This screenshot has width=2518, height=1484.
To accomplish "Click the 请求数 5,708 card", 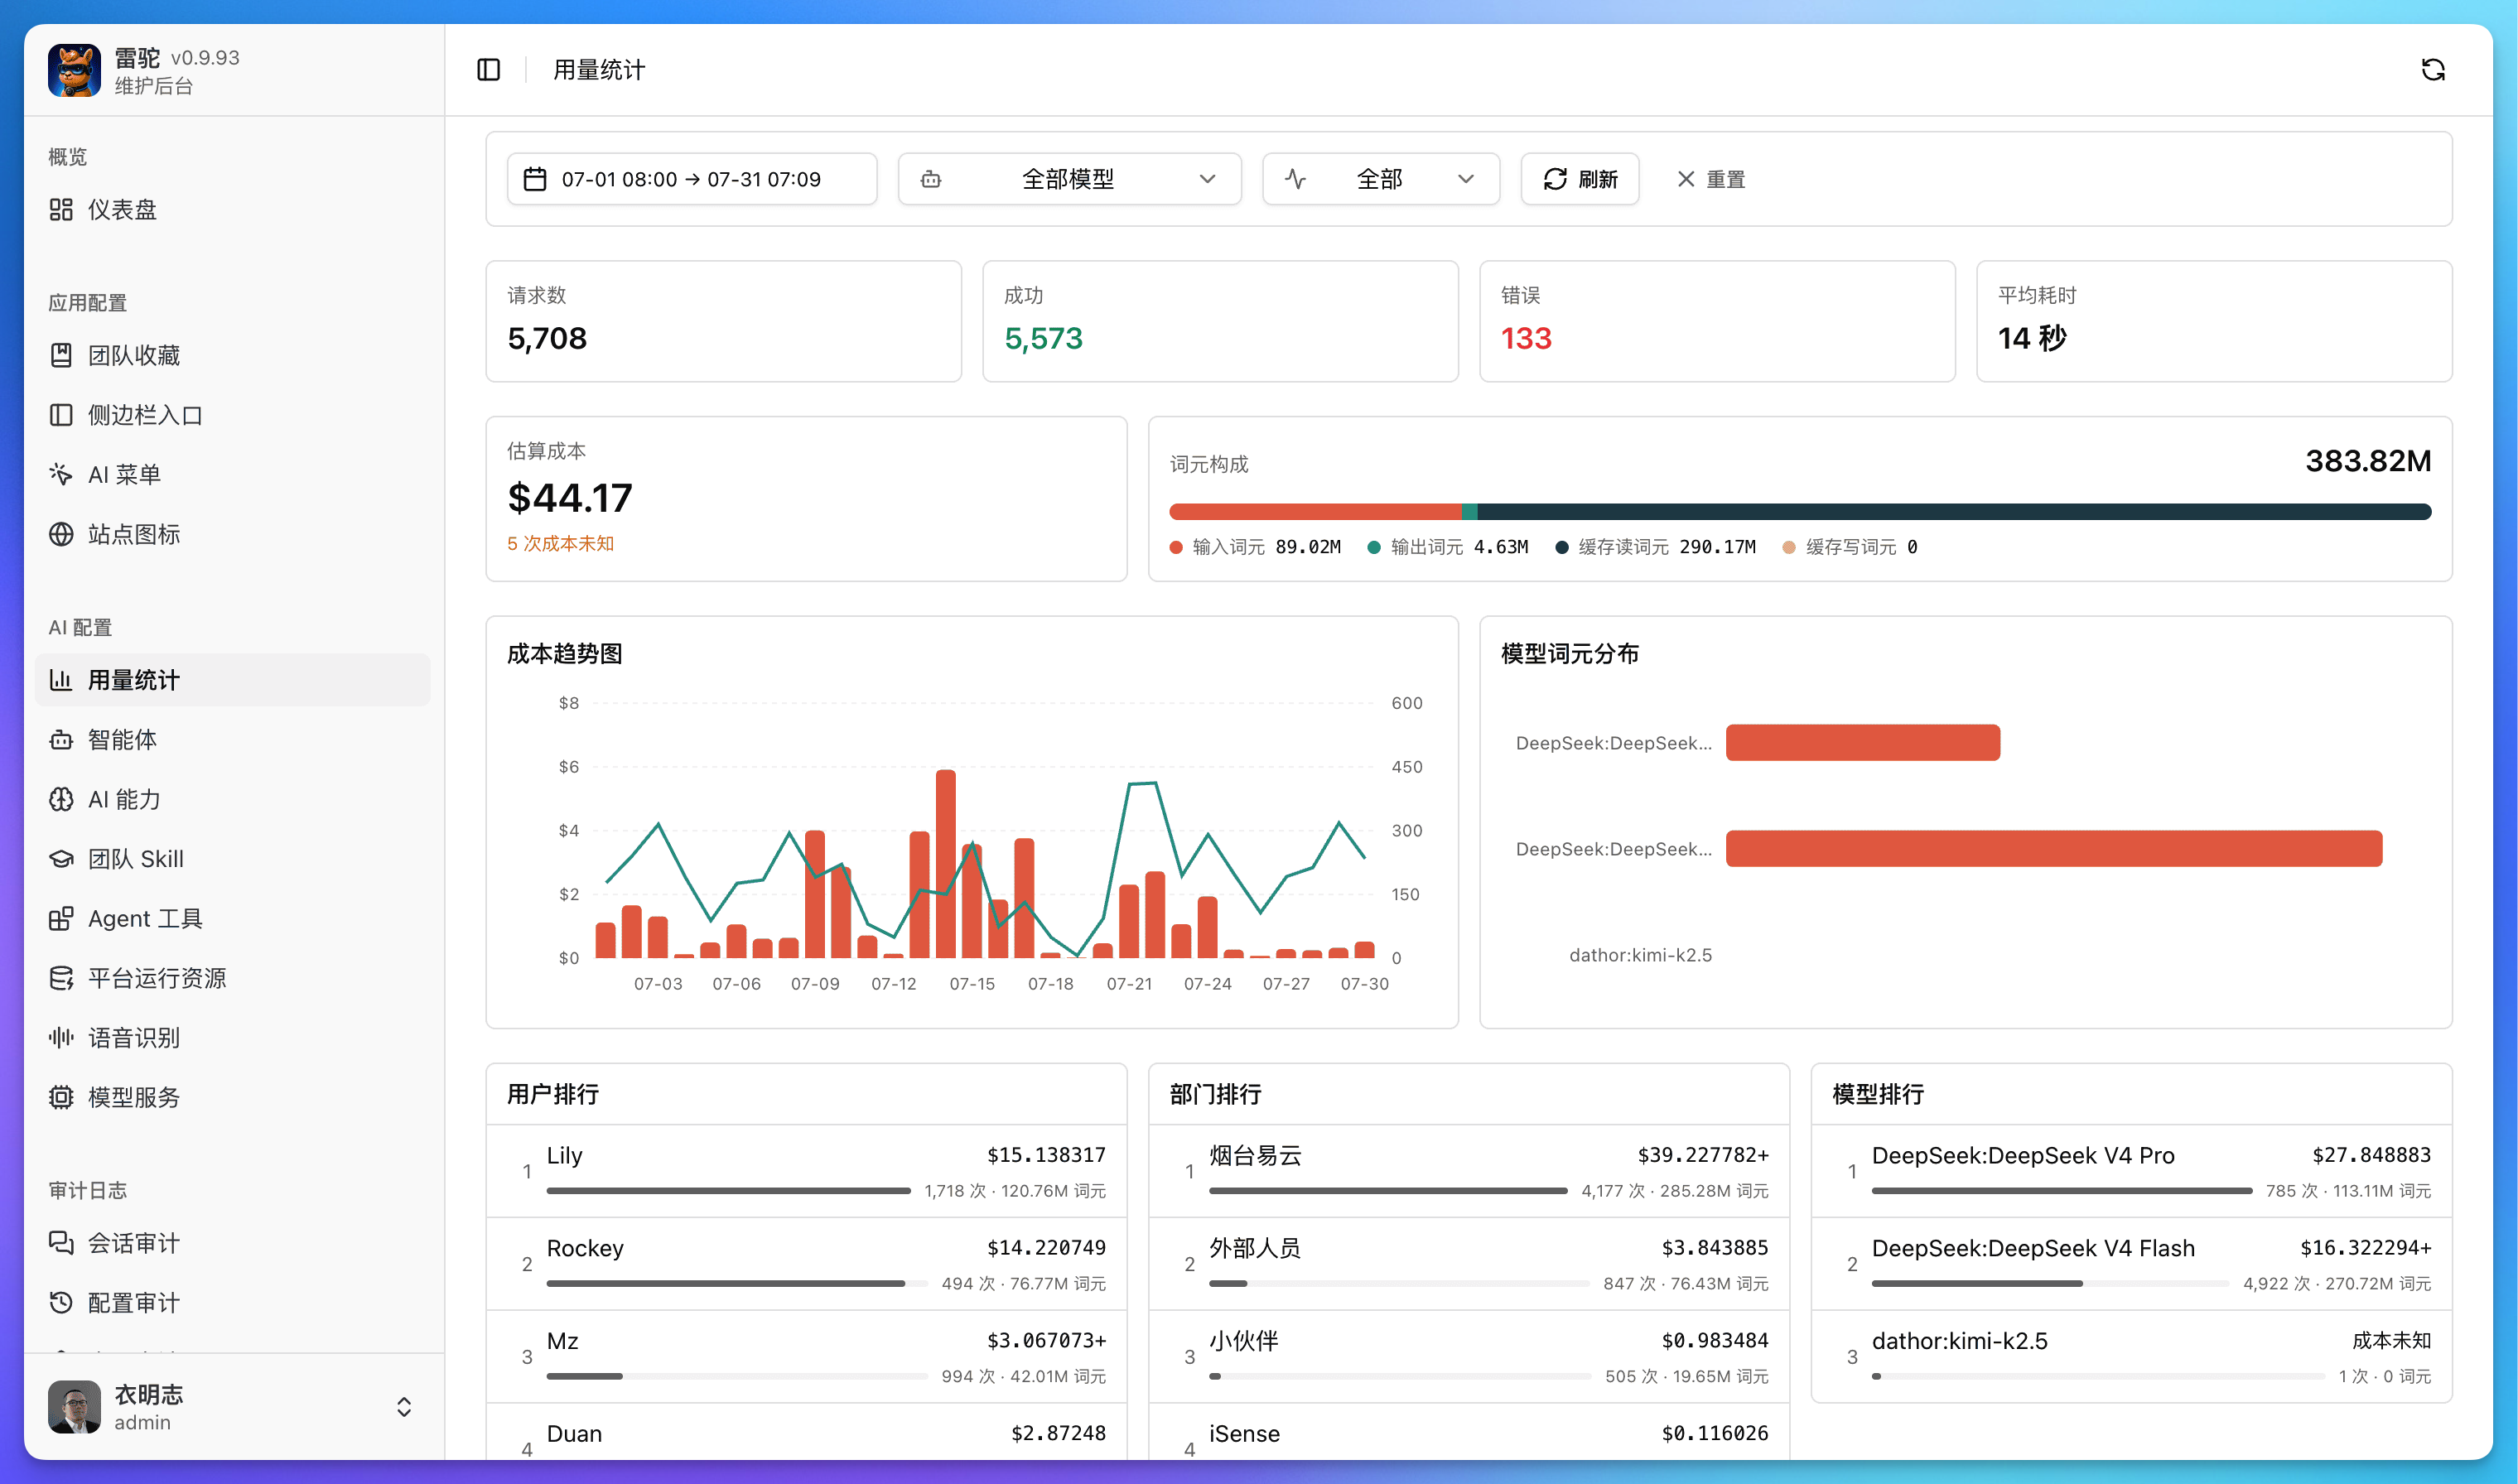I will click(723, 321).
